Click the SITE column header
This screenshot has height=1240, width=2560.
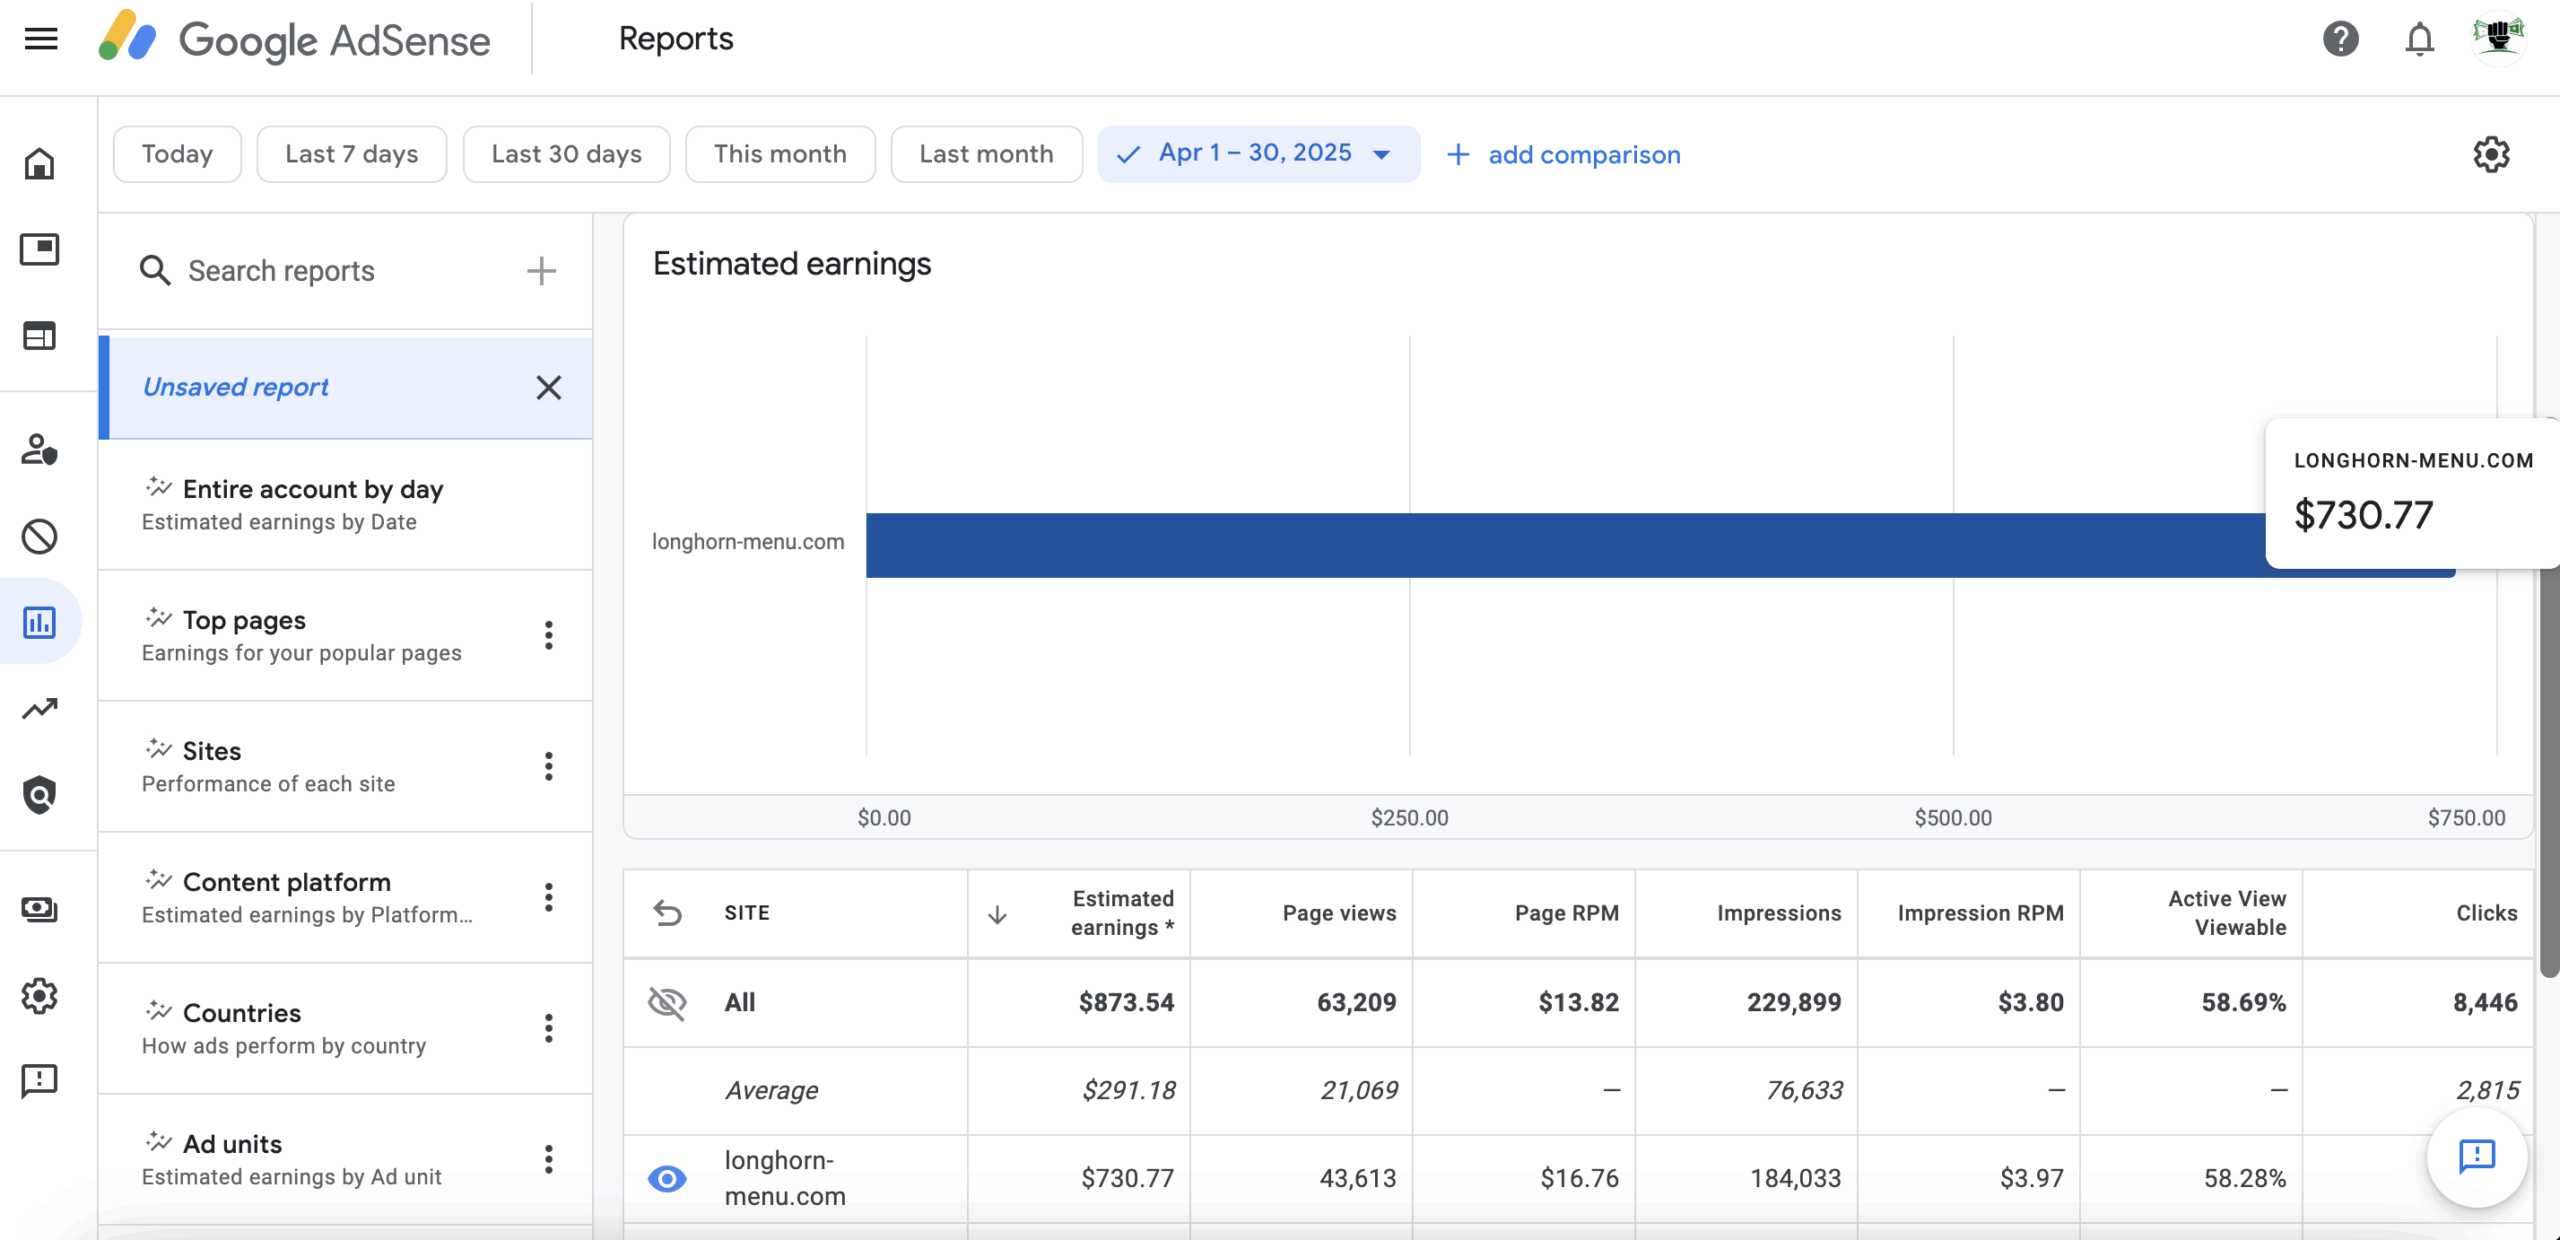coord(746,912)
